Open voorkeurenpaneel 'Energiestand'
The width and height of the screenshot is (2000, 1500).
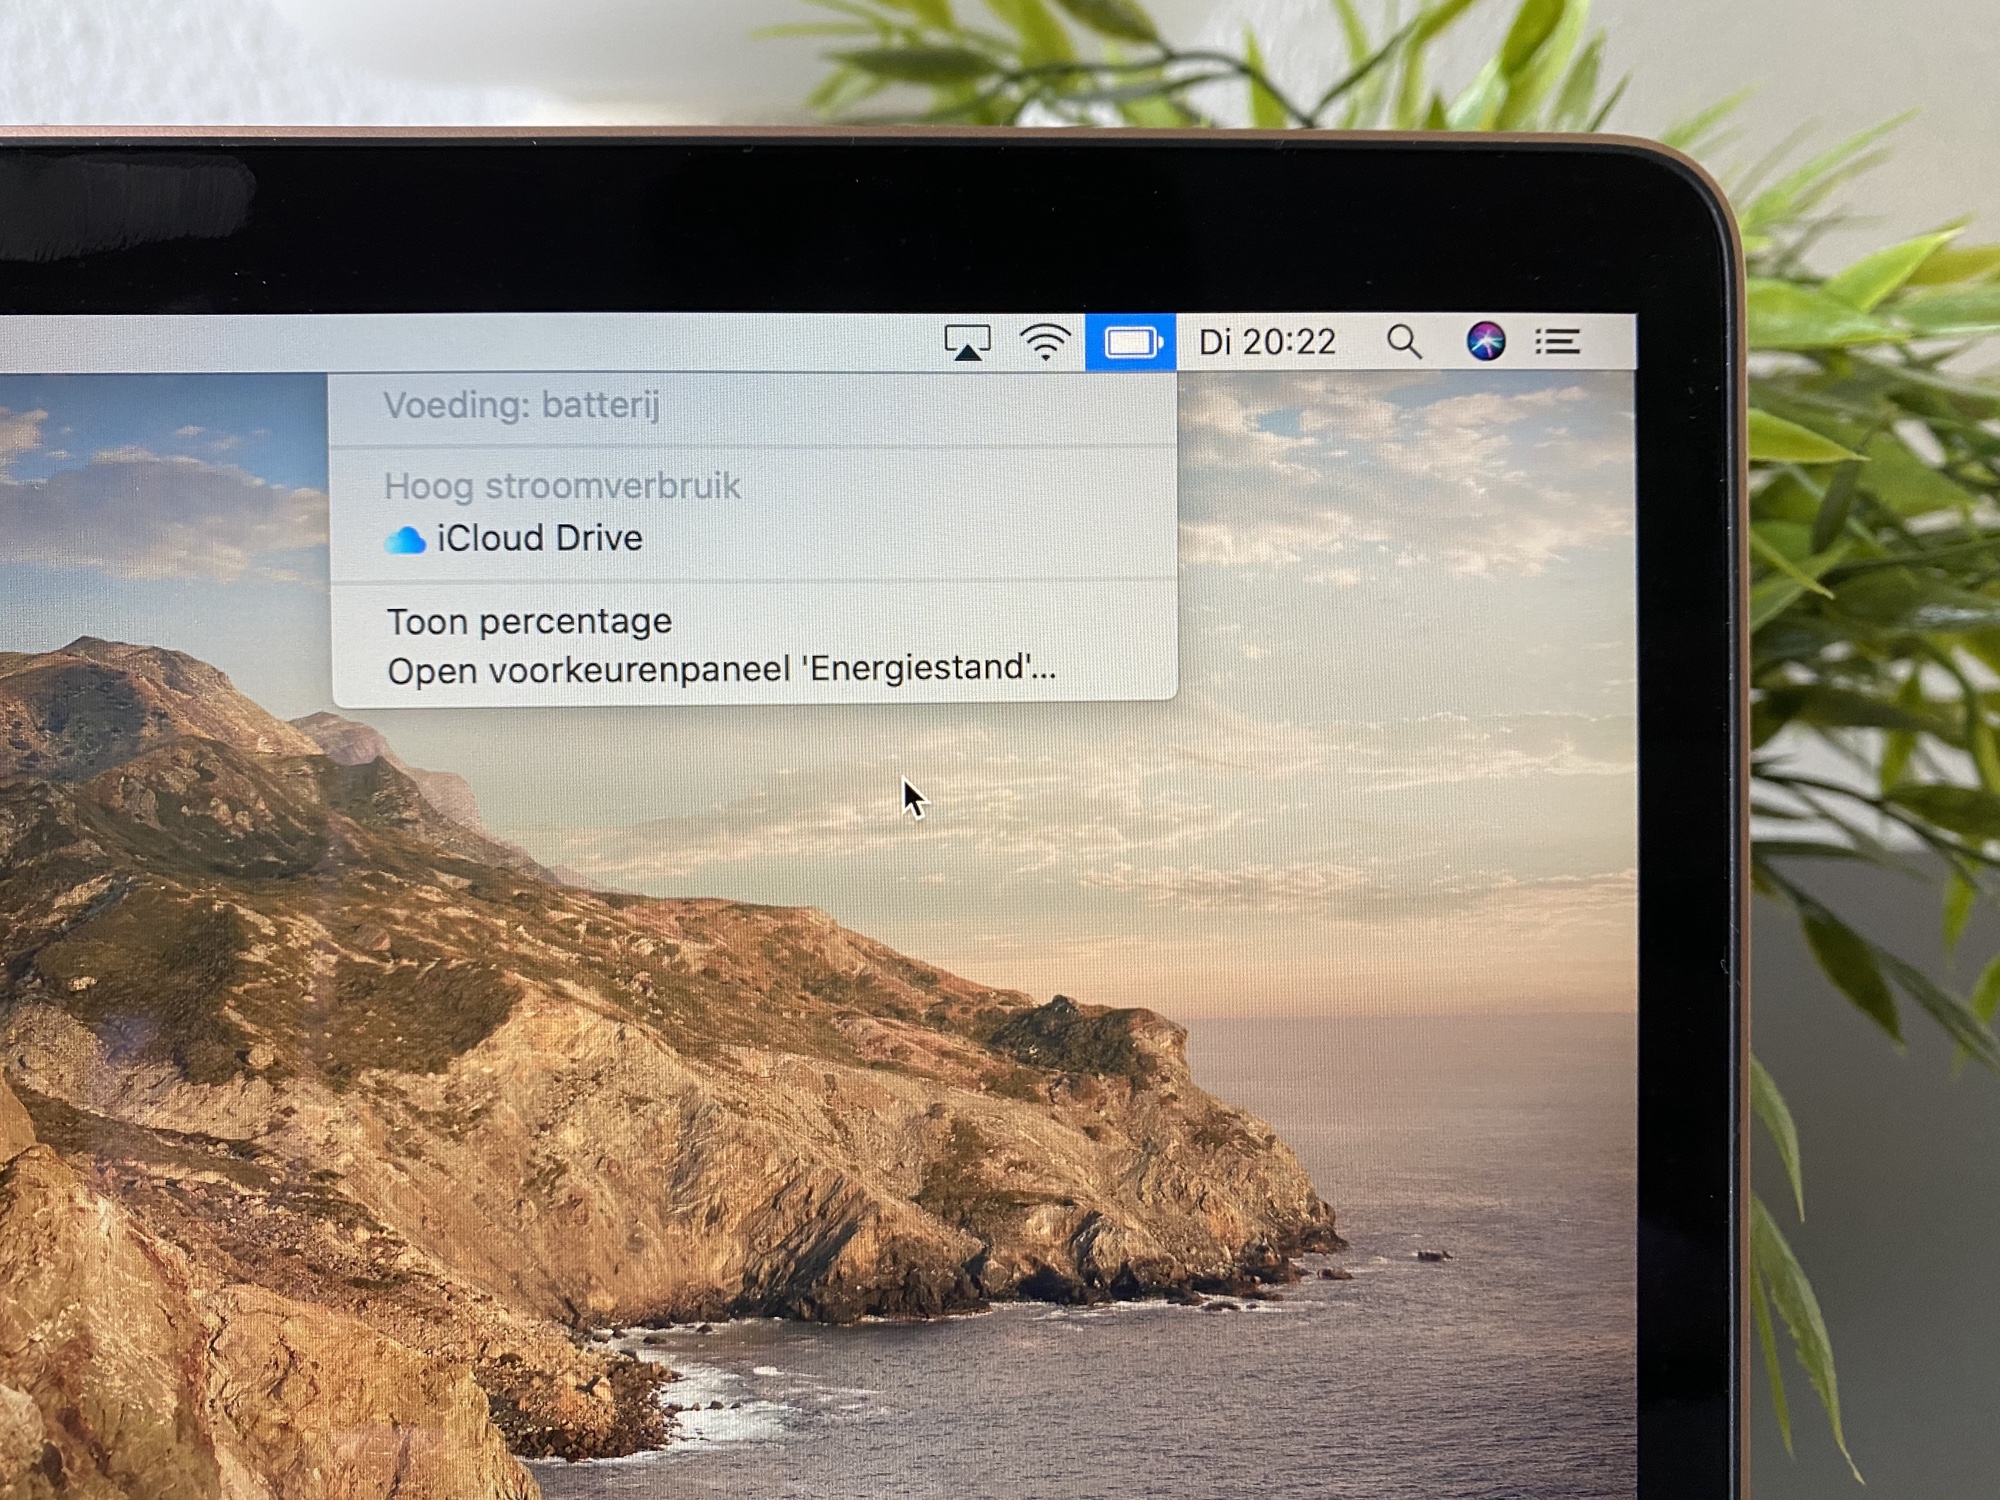coord(721,669)
